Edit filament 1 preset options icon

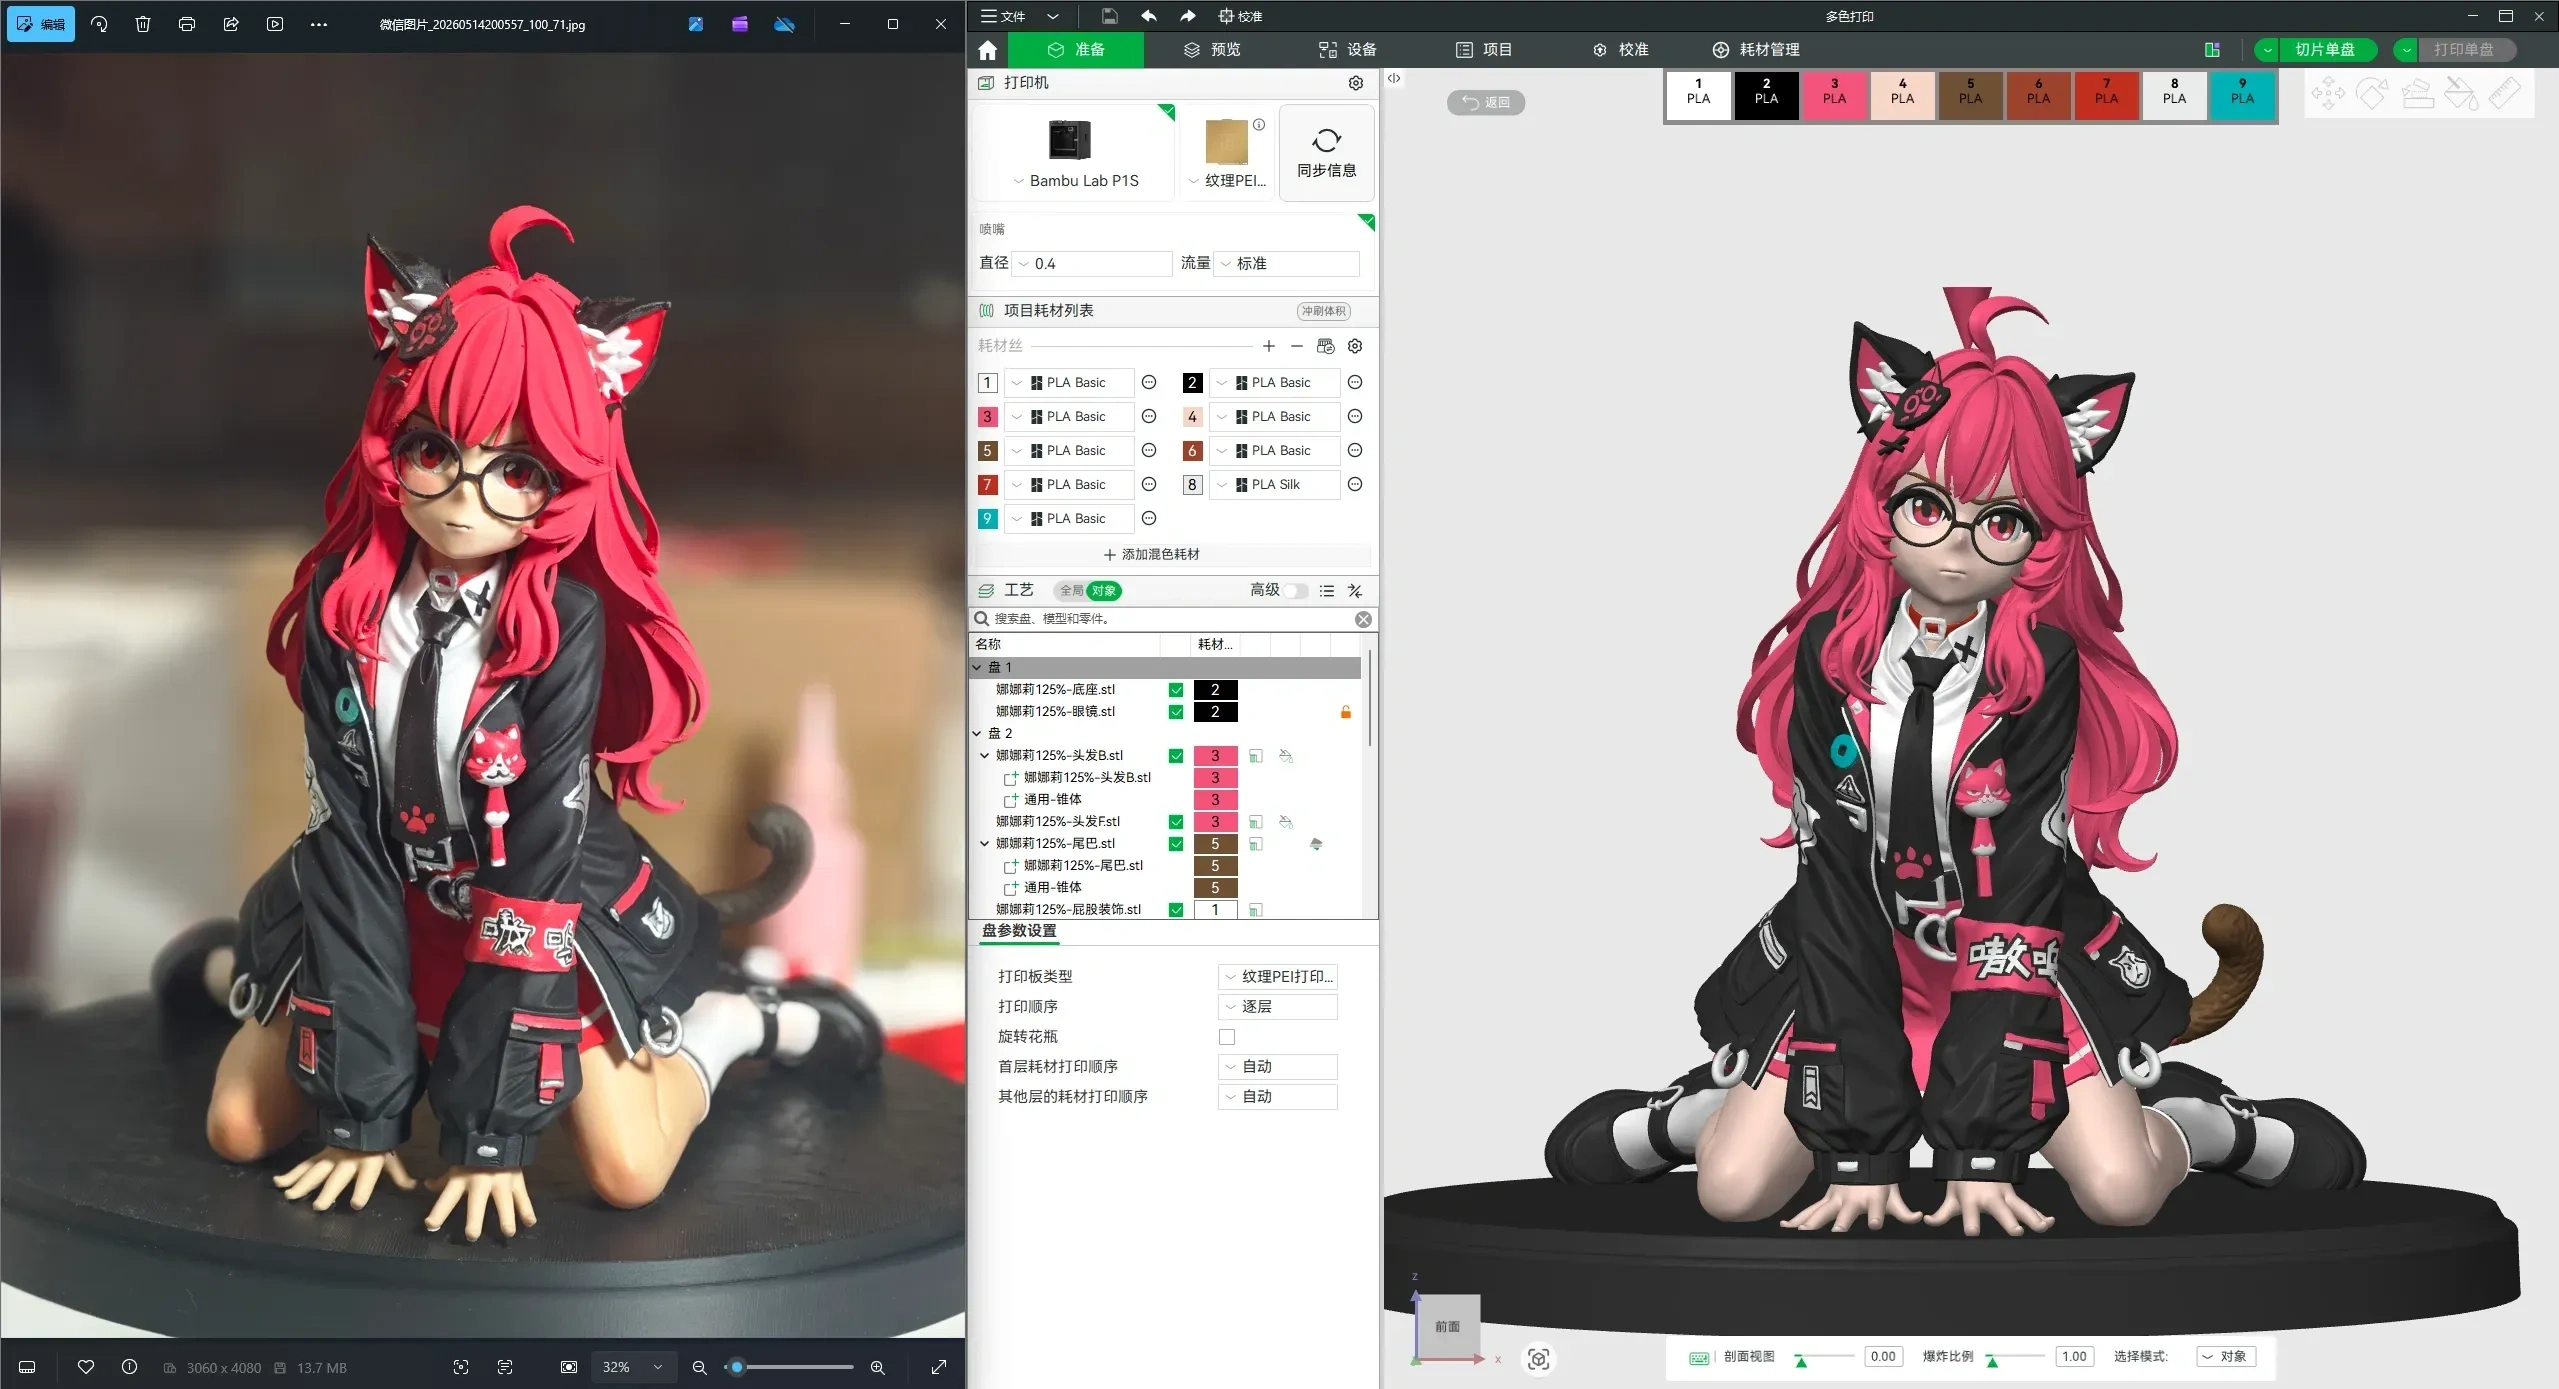point(1149,383)
